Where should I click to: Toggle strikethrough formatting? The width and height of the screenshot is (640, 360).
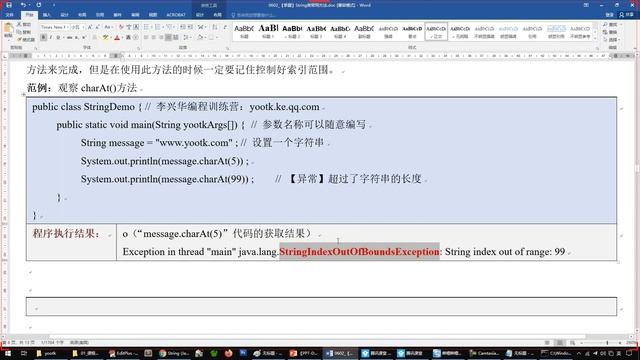point(69,38)
